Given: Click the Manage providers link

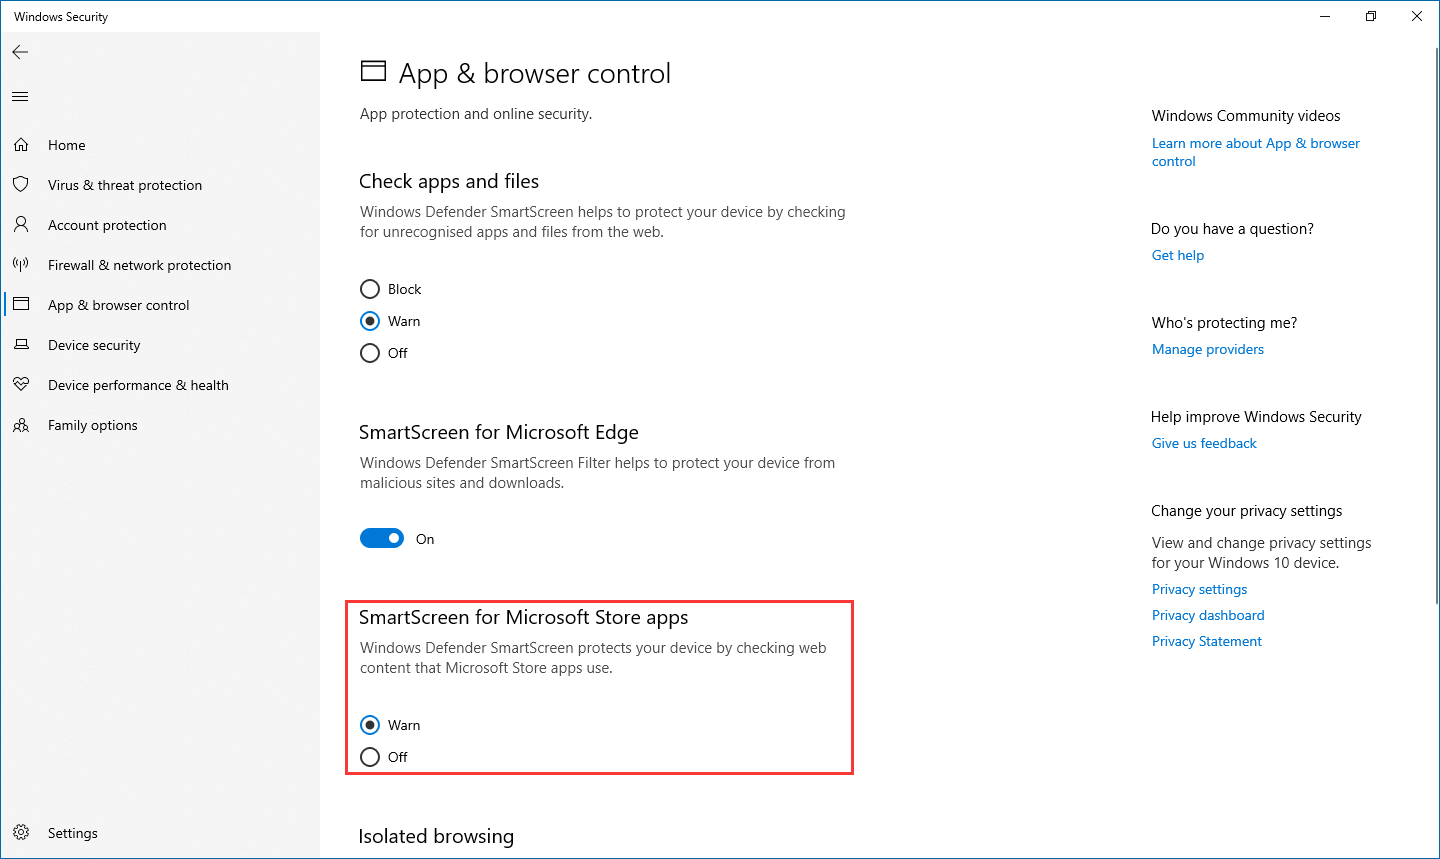Looking at the screenshot, I should tap(1208, 349).
